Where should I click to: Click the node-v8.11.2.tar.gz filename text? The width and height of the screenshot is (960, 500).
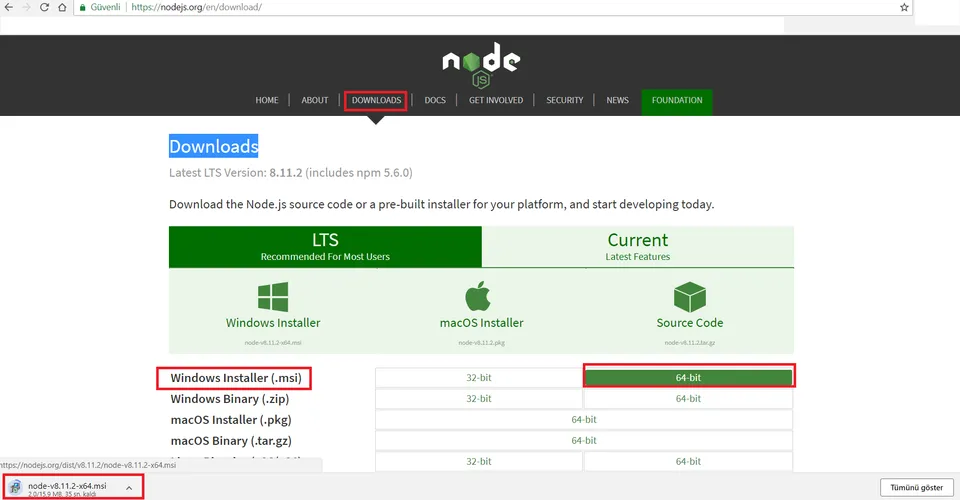[690, 343]
